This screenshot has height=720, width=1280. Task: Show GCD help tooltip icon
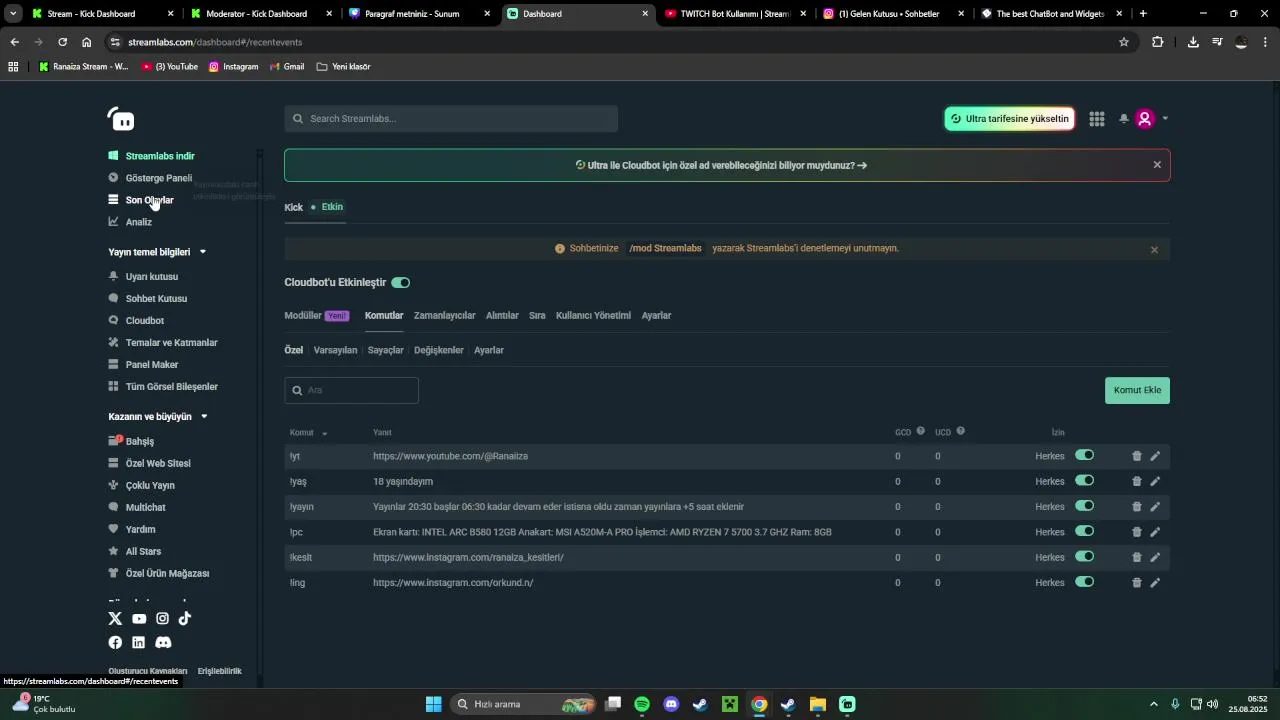(x=920, y=431)
